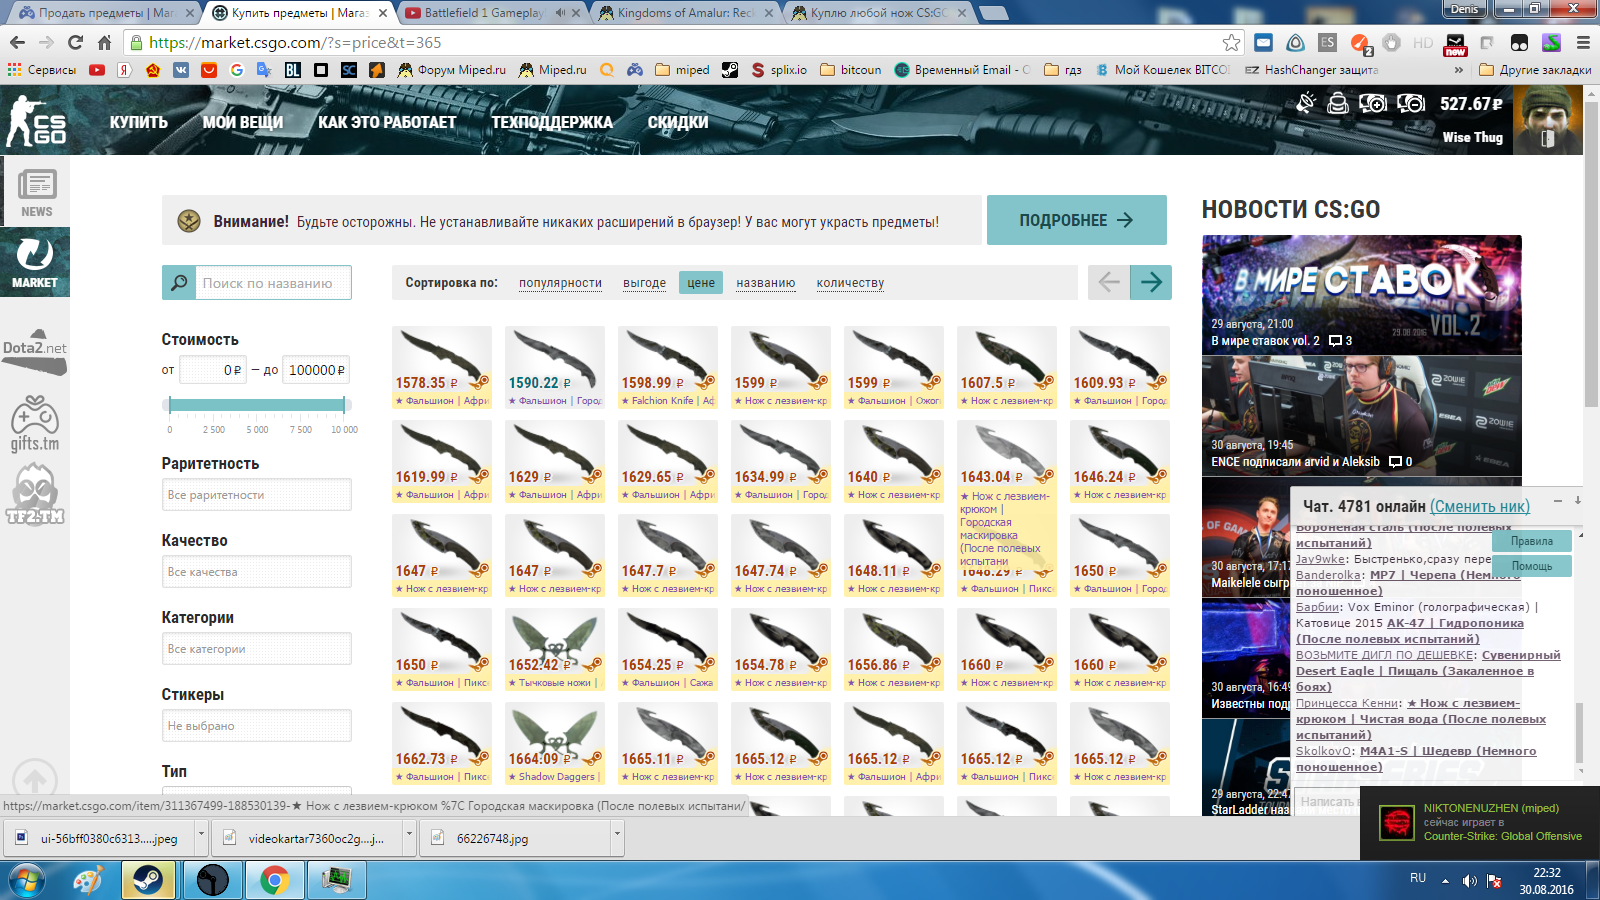The height and width of the screenshot is (900, 1600).
Task: Expand the download menu for 66226748.jpg
Action: tap(617, 838)
